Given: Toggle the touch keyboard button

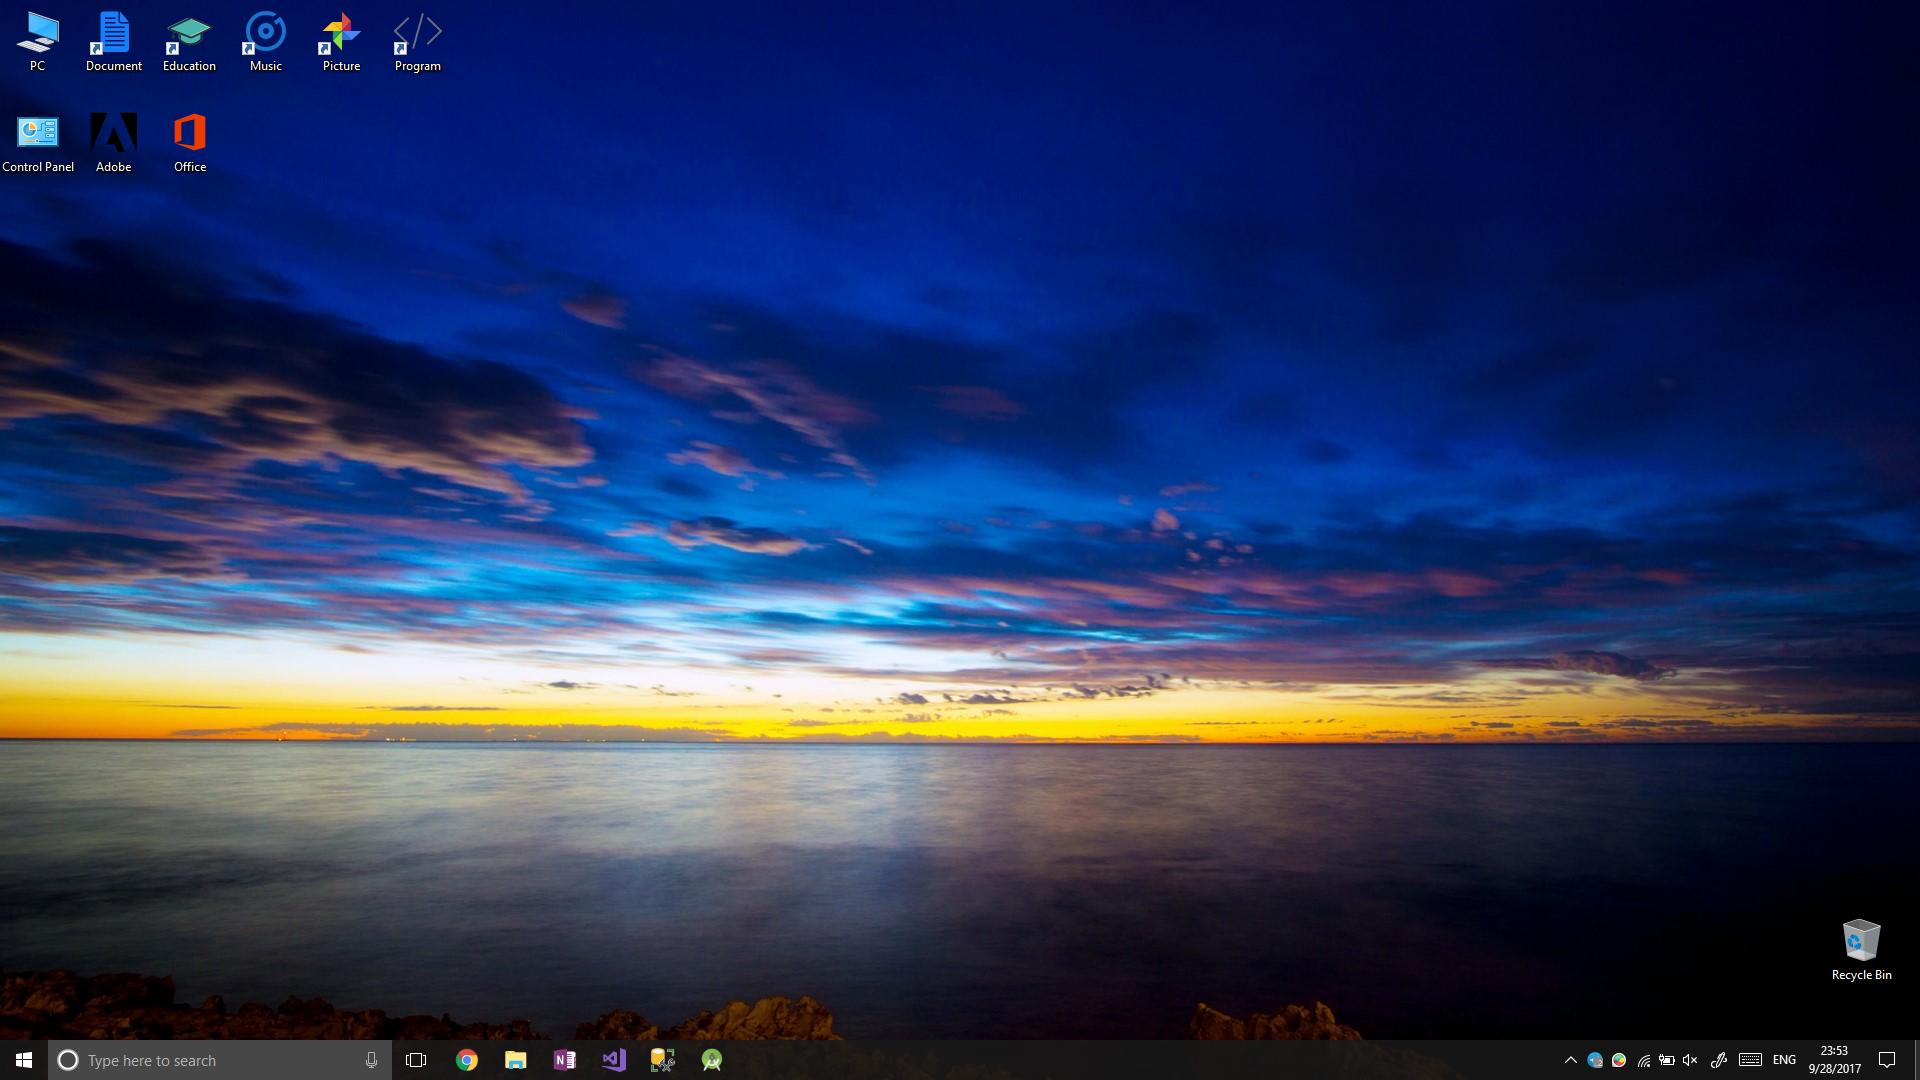Looking at the screenshot, I should (1750, 1060).
